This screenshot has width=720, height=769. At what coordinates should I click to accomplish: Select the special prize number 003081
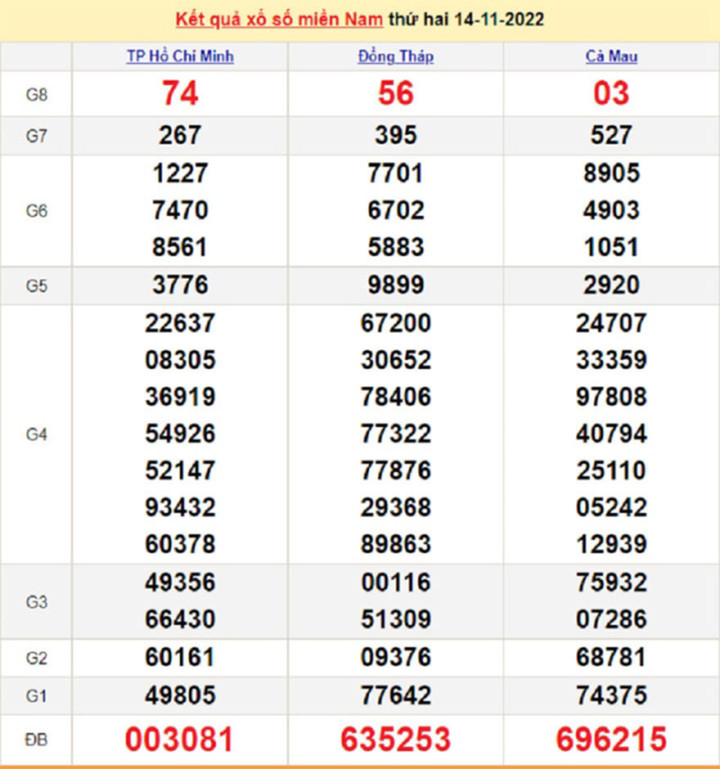pyautogui.click(x=180, y=740)
